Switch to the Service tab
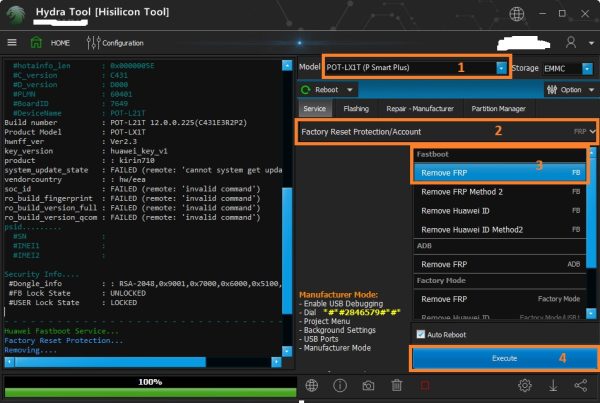Screen dimensions: 600x403 pyautogui.click(x=315, y=109)
